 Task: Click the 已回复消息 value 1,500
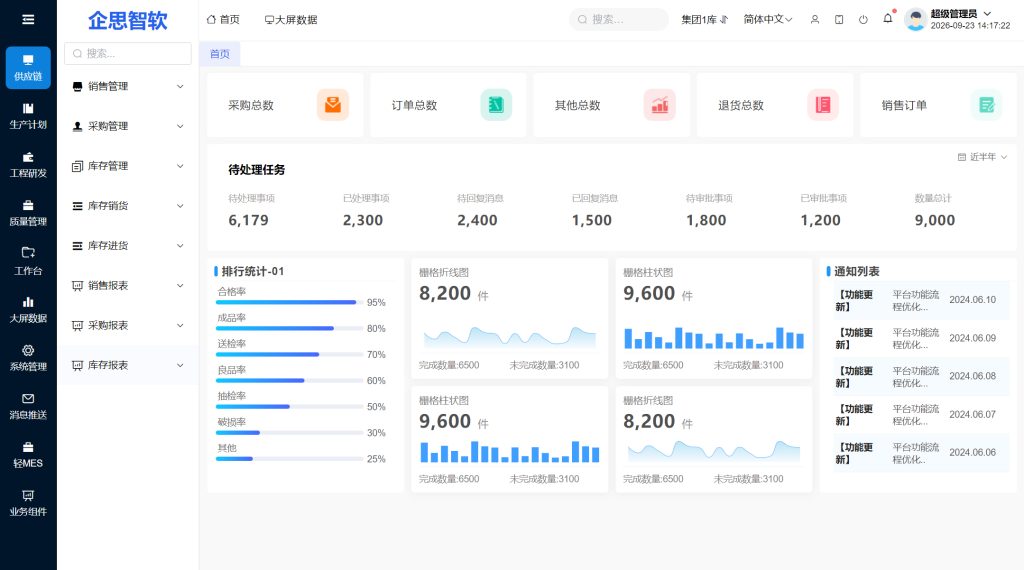pos(592,221)
